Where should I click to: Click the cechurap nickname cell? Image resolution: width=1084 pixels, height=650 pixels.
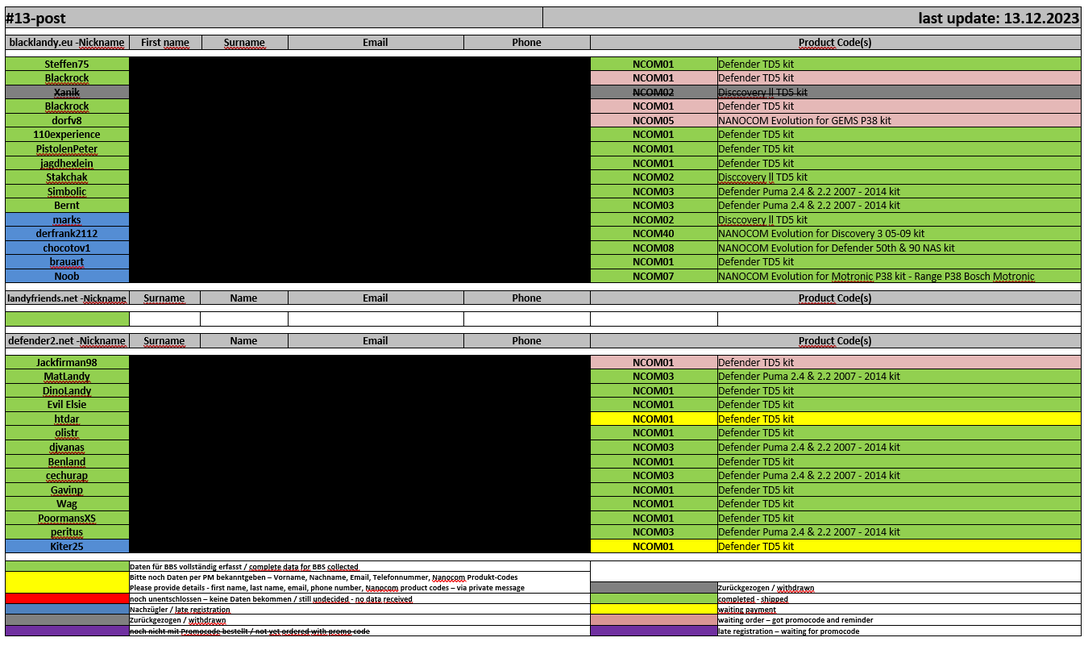pos(67,476)
